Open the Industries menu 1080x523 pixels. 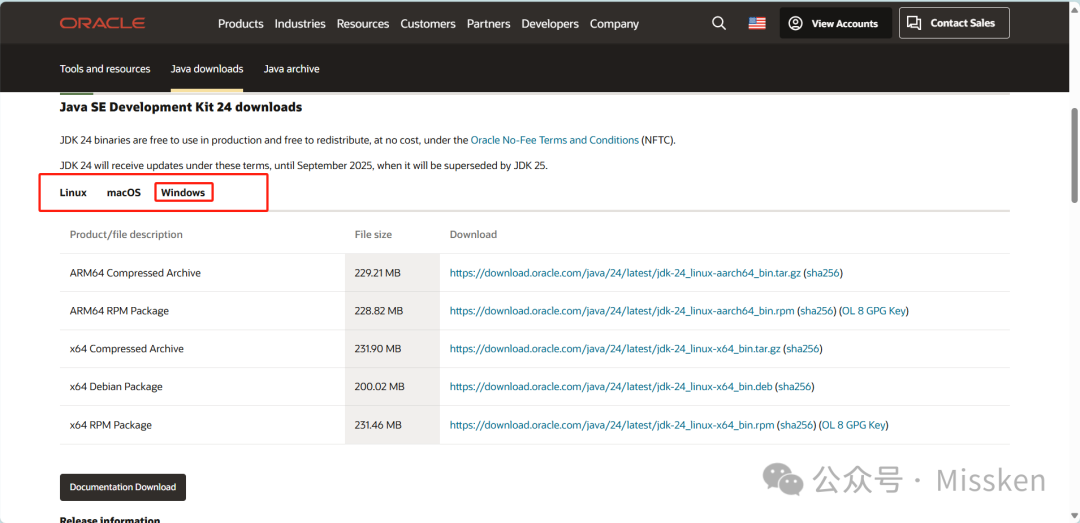tap(300, 23)
